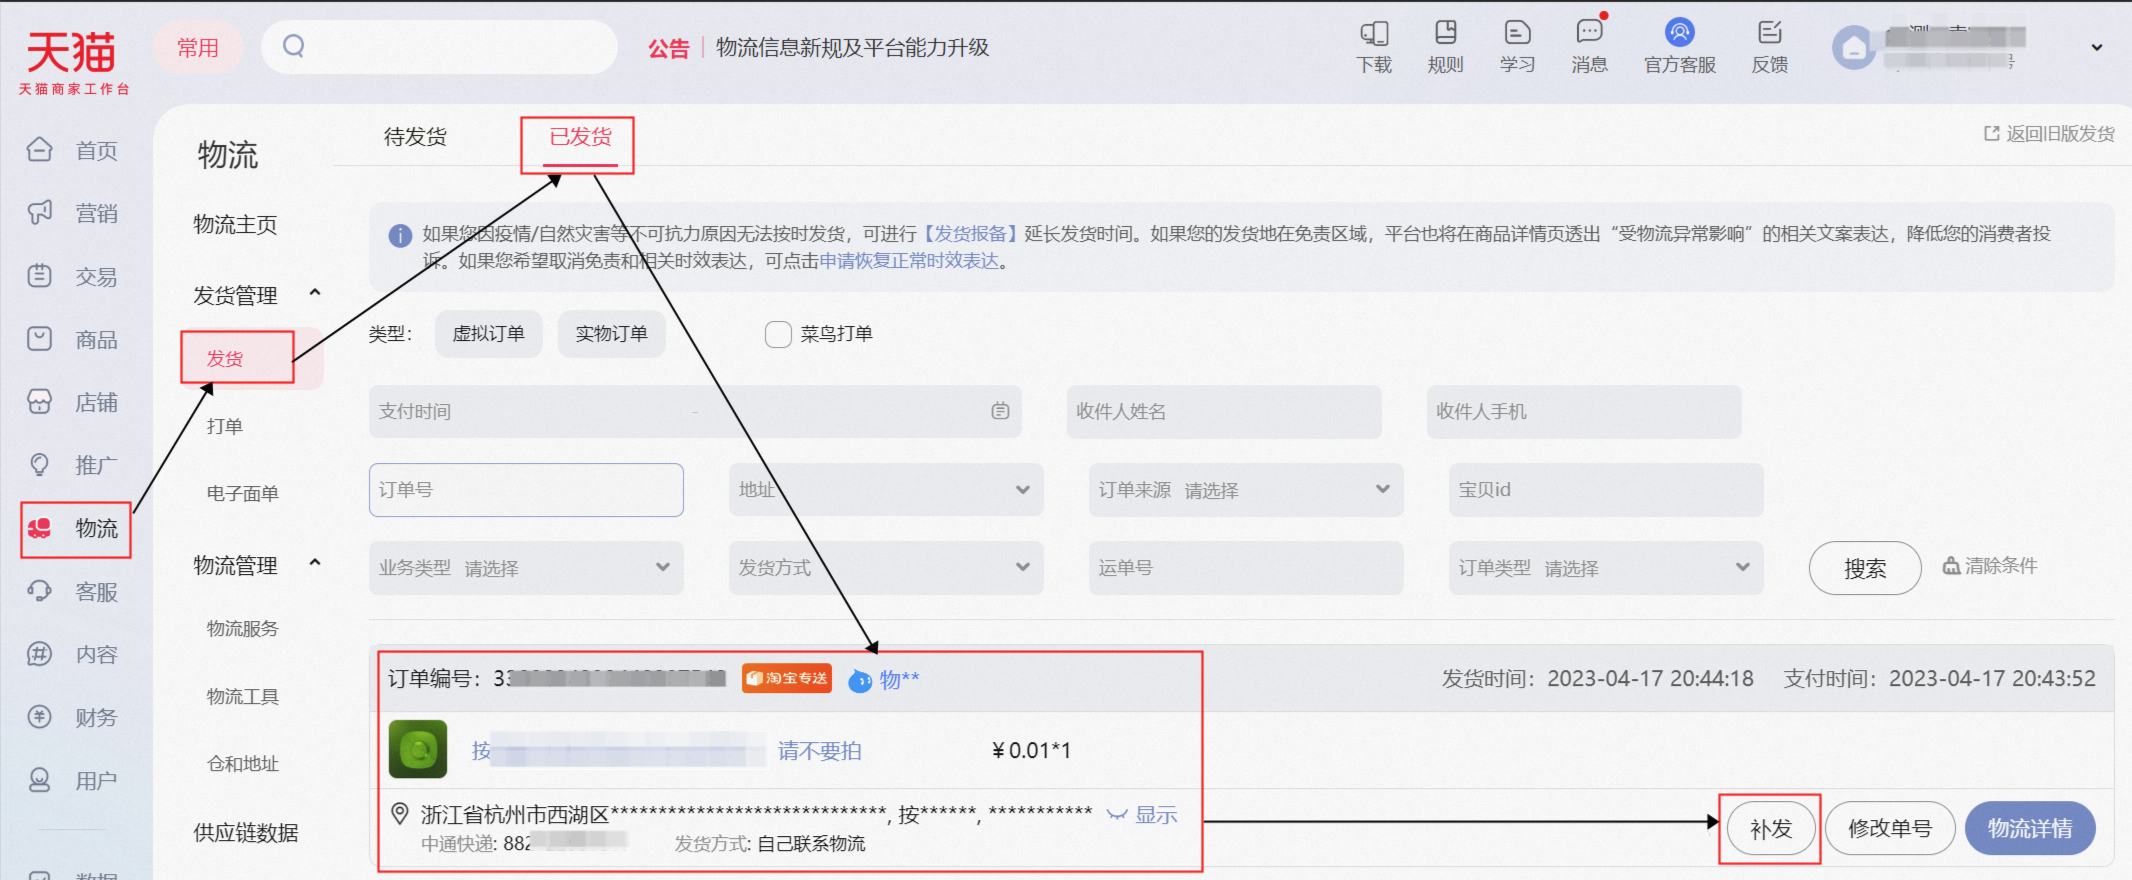Click the 订单号 input field
The width and height of the screenshot is (2132, 880).
[526, 489]
